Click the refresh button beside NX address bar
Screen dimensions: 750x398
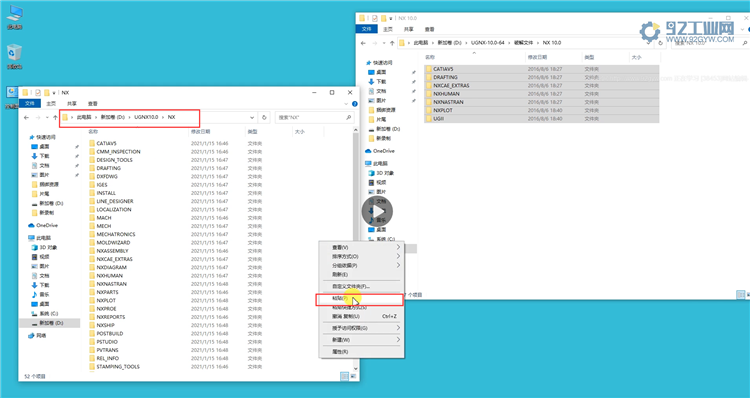click(x=264, y=117)
